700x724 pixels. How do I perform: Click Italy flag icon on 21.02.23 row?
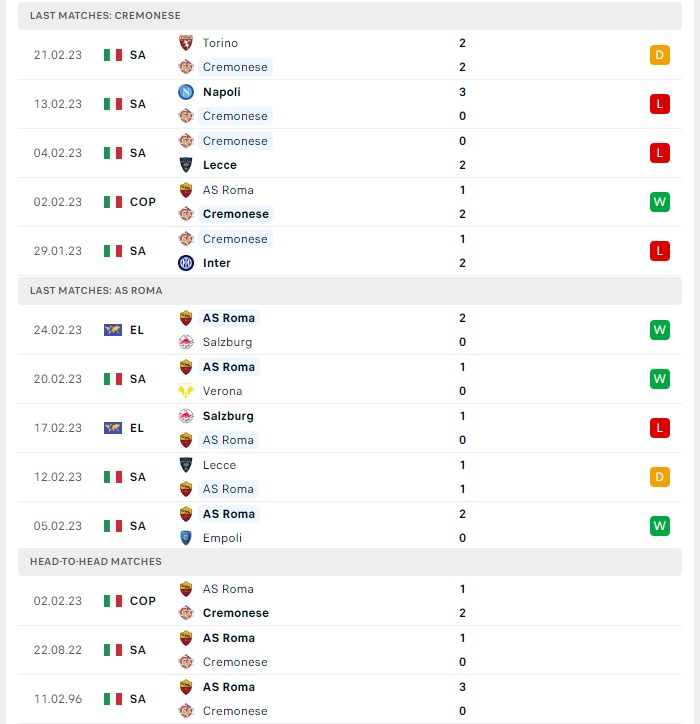[x=113, y=55]
